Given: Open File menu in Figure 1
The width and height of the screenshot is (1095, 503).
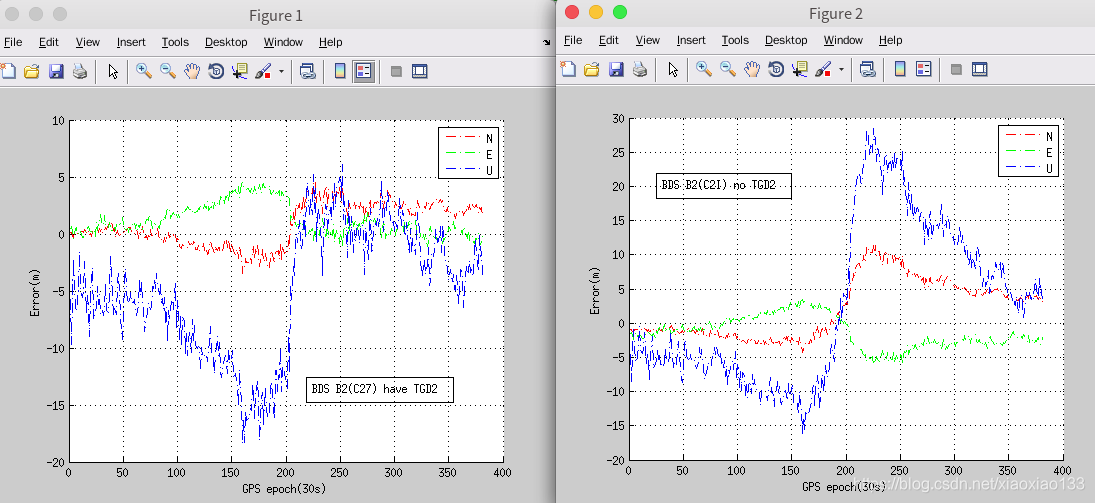Looking at the screenshot, I should (13, 42).
